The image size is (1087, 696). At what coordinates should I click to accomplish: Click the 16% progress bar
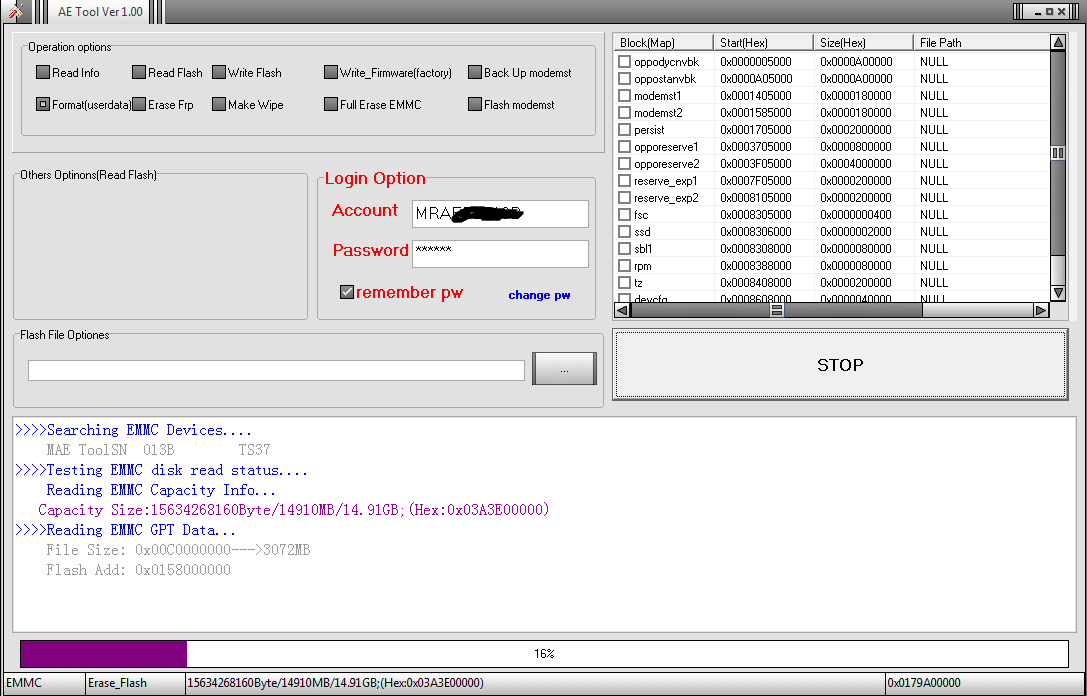pos(544,654)
